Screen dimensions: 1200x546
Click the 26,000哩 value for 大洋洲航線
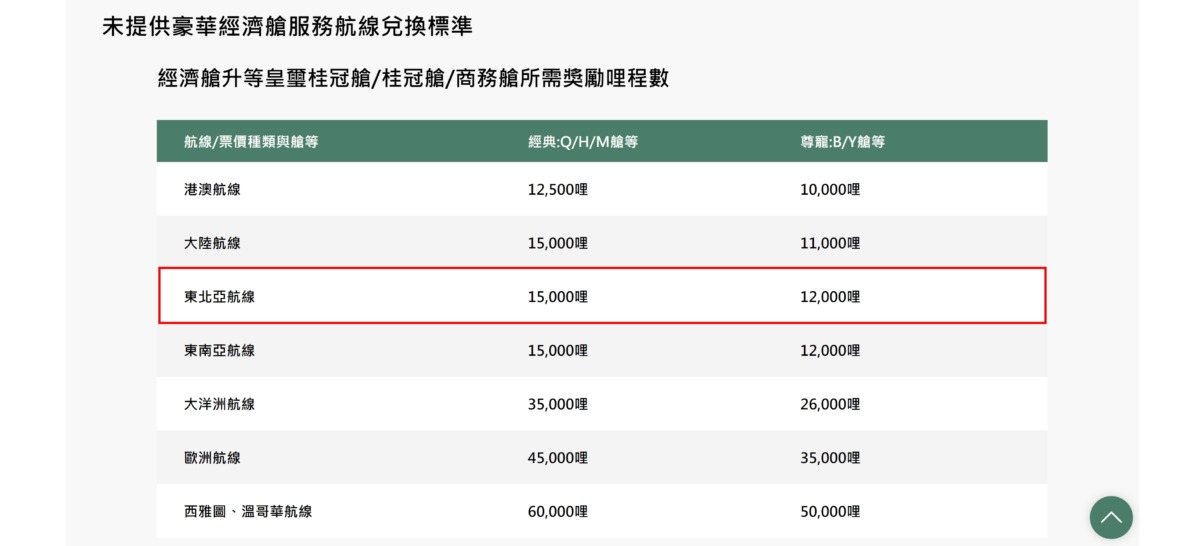829,404
